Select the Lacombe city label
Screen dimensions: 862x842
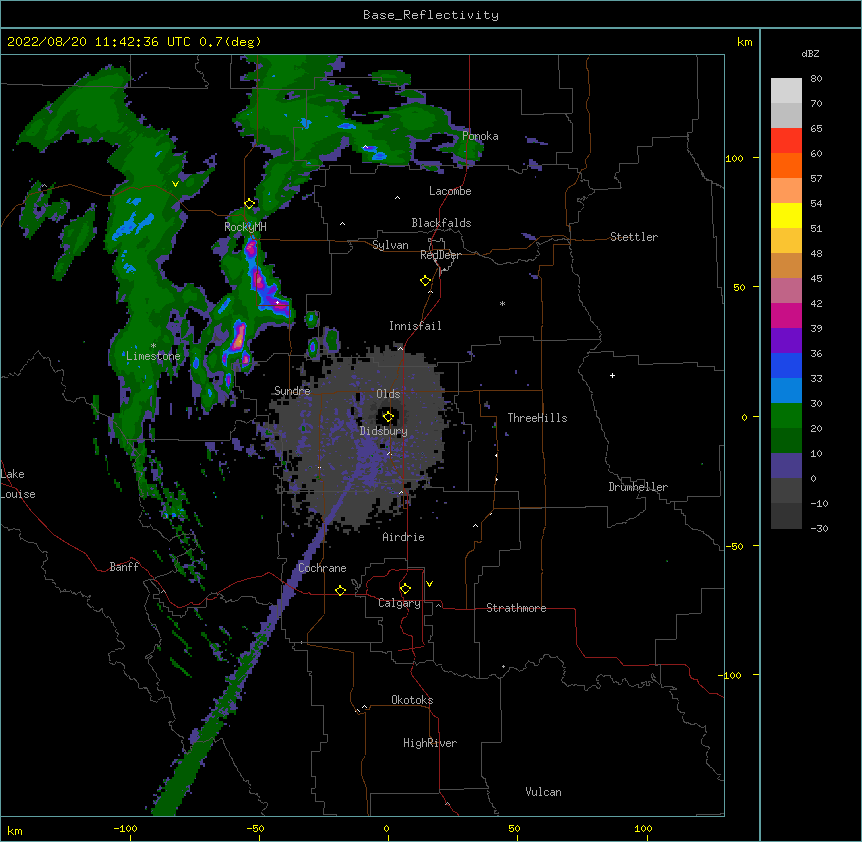coord(450,191)
